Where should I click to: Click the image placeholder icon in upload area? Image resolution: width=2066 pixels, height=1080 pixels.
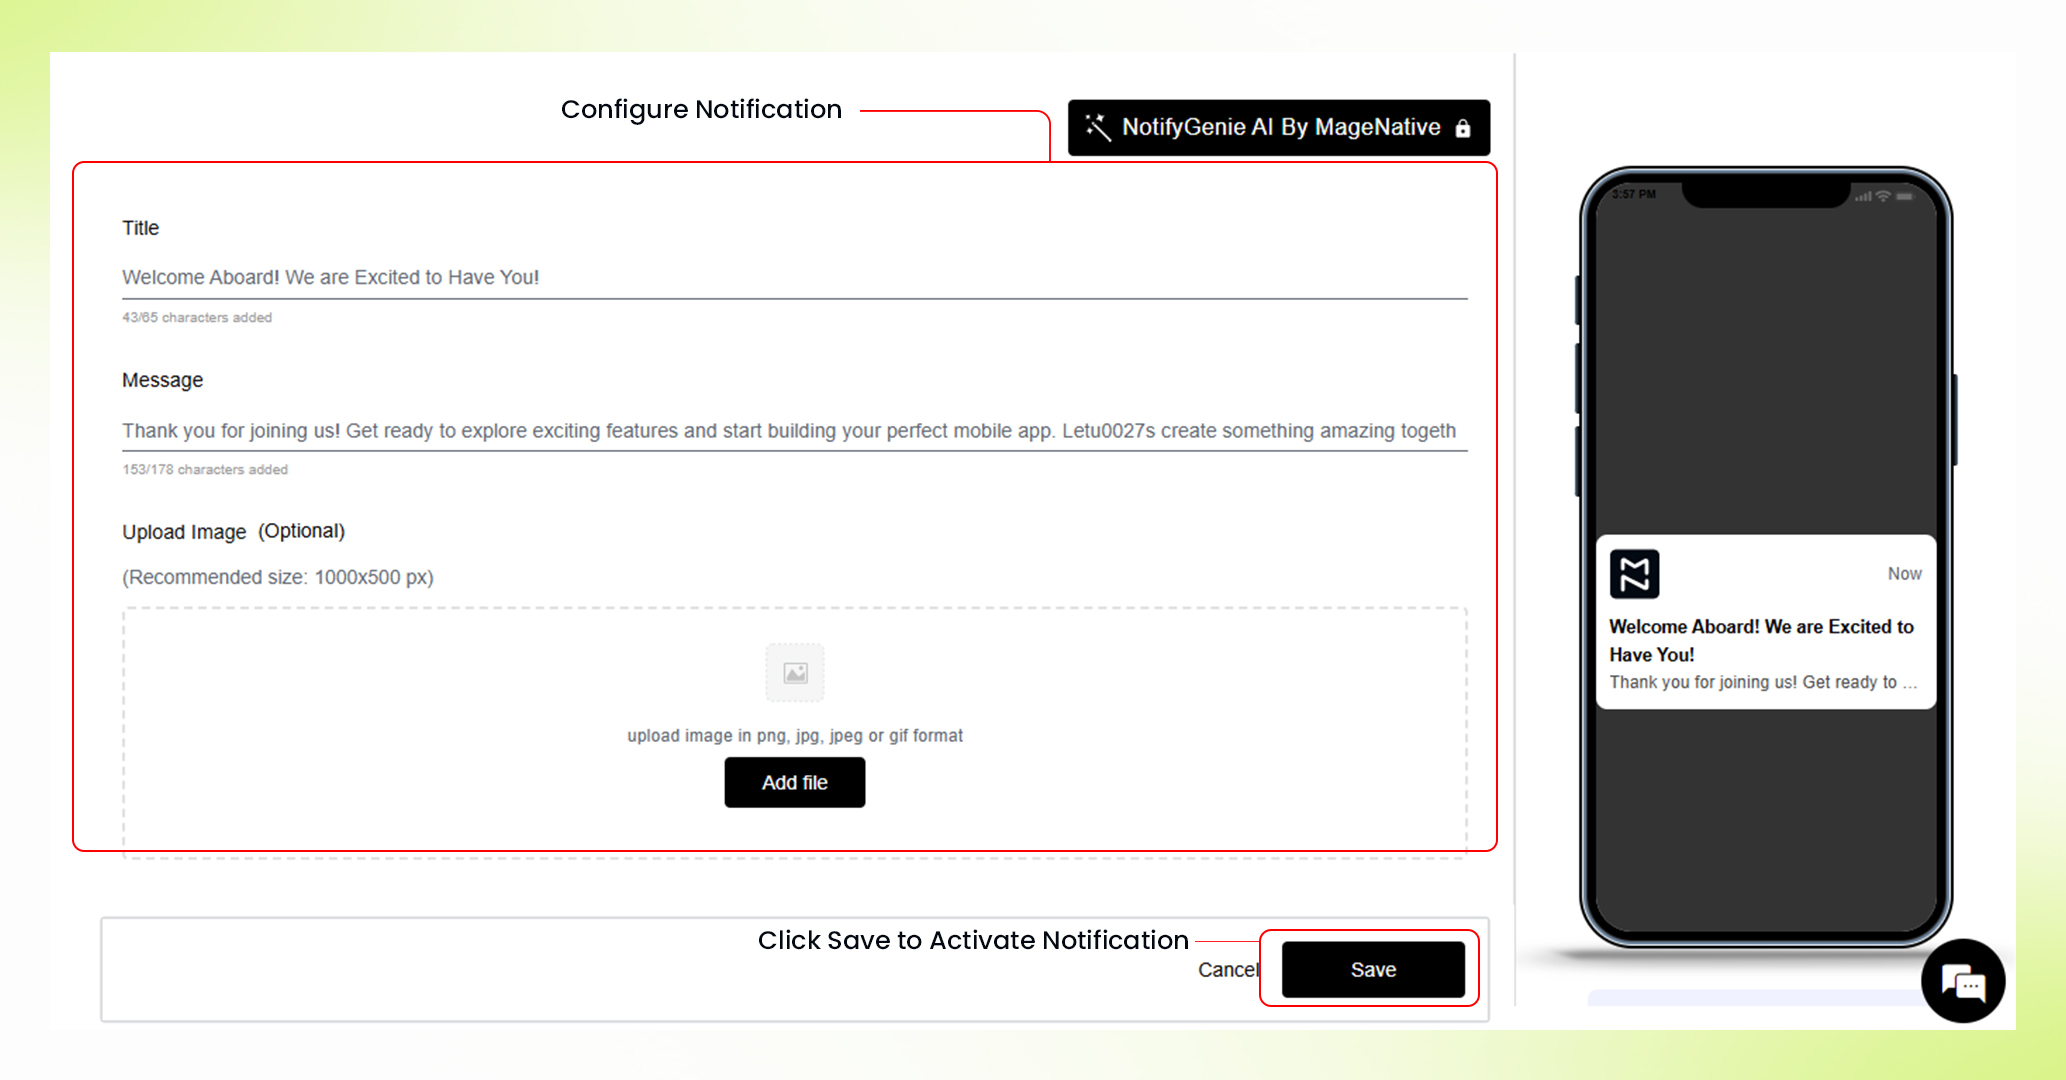click(x=794, y=673)
